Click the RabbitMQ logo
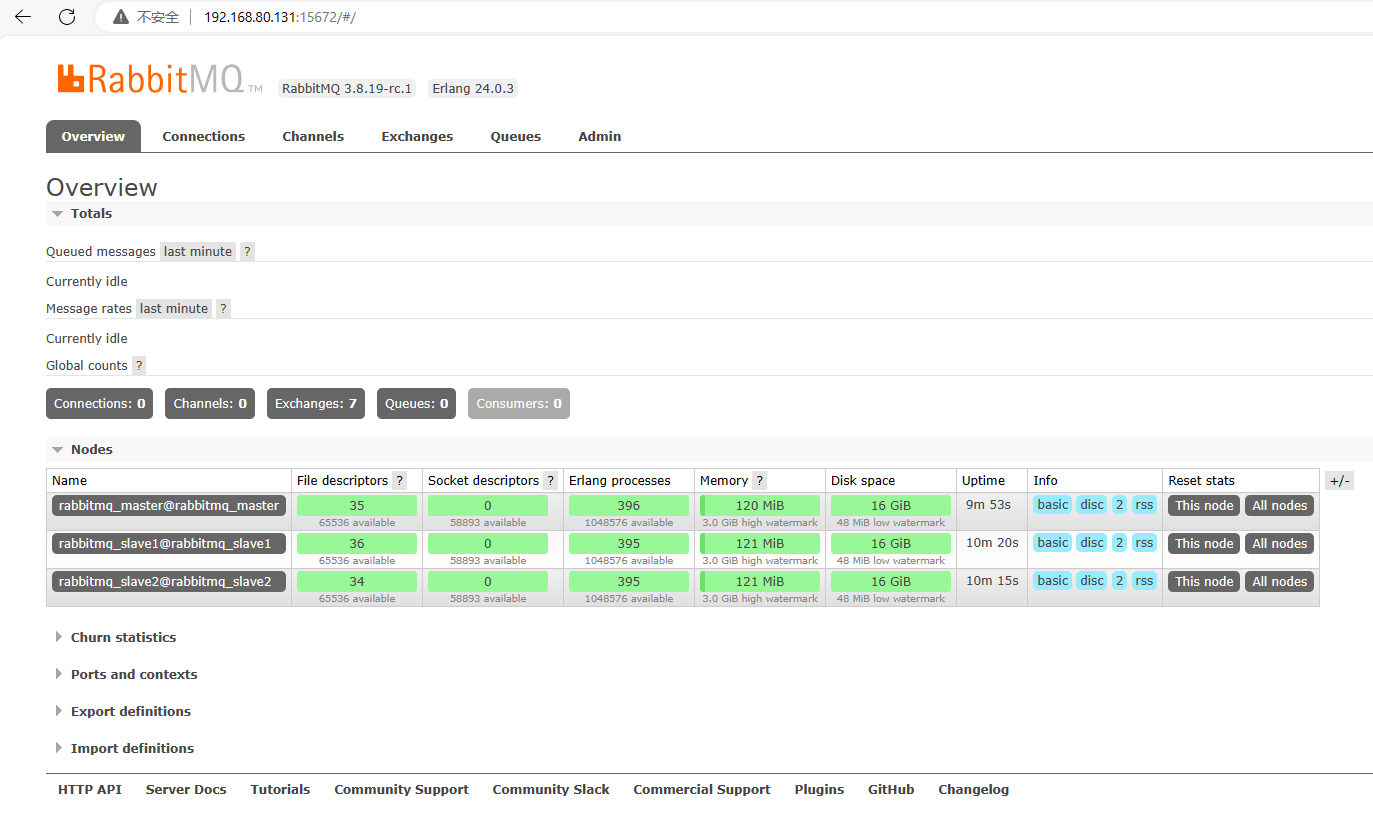This screenshot has width=1373, height=823. 160,79
